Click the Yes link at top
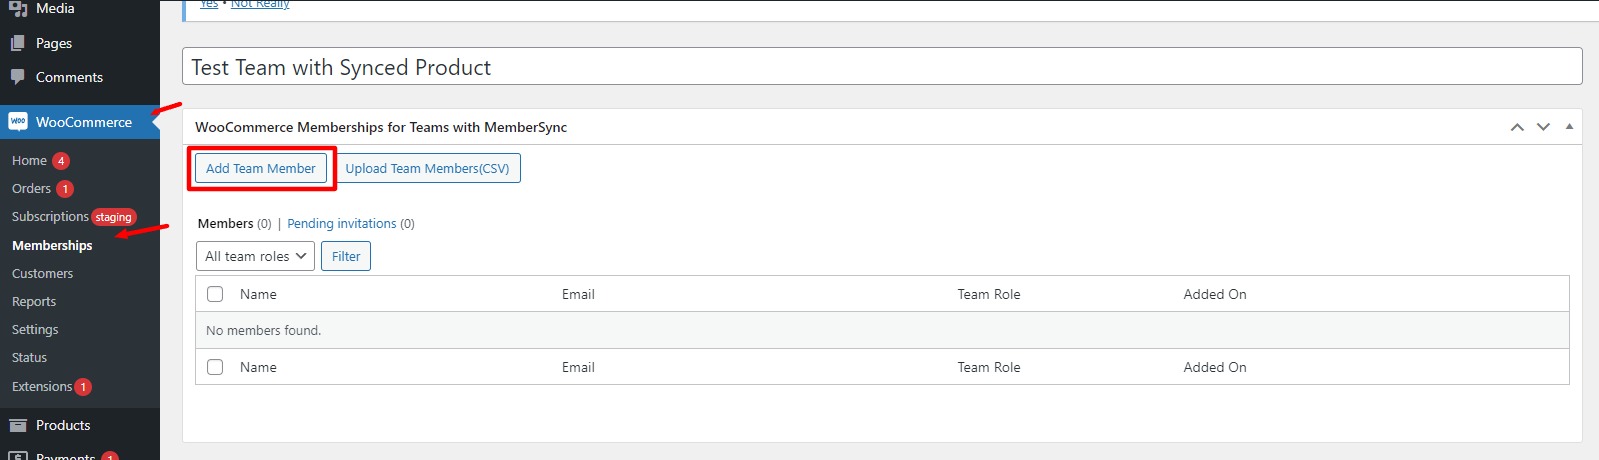Image resolution: width=1599 pixels, height=460 pixels. click(209, 5)
